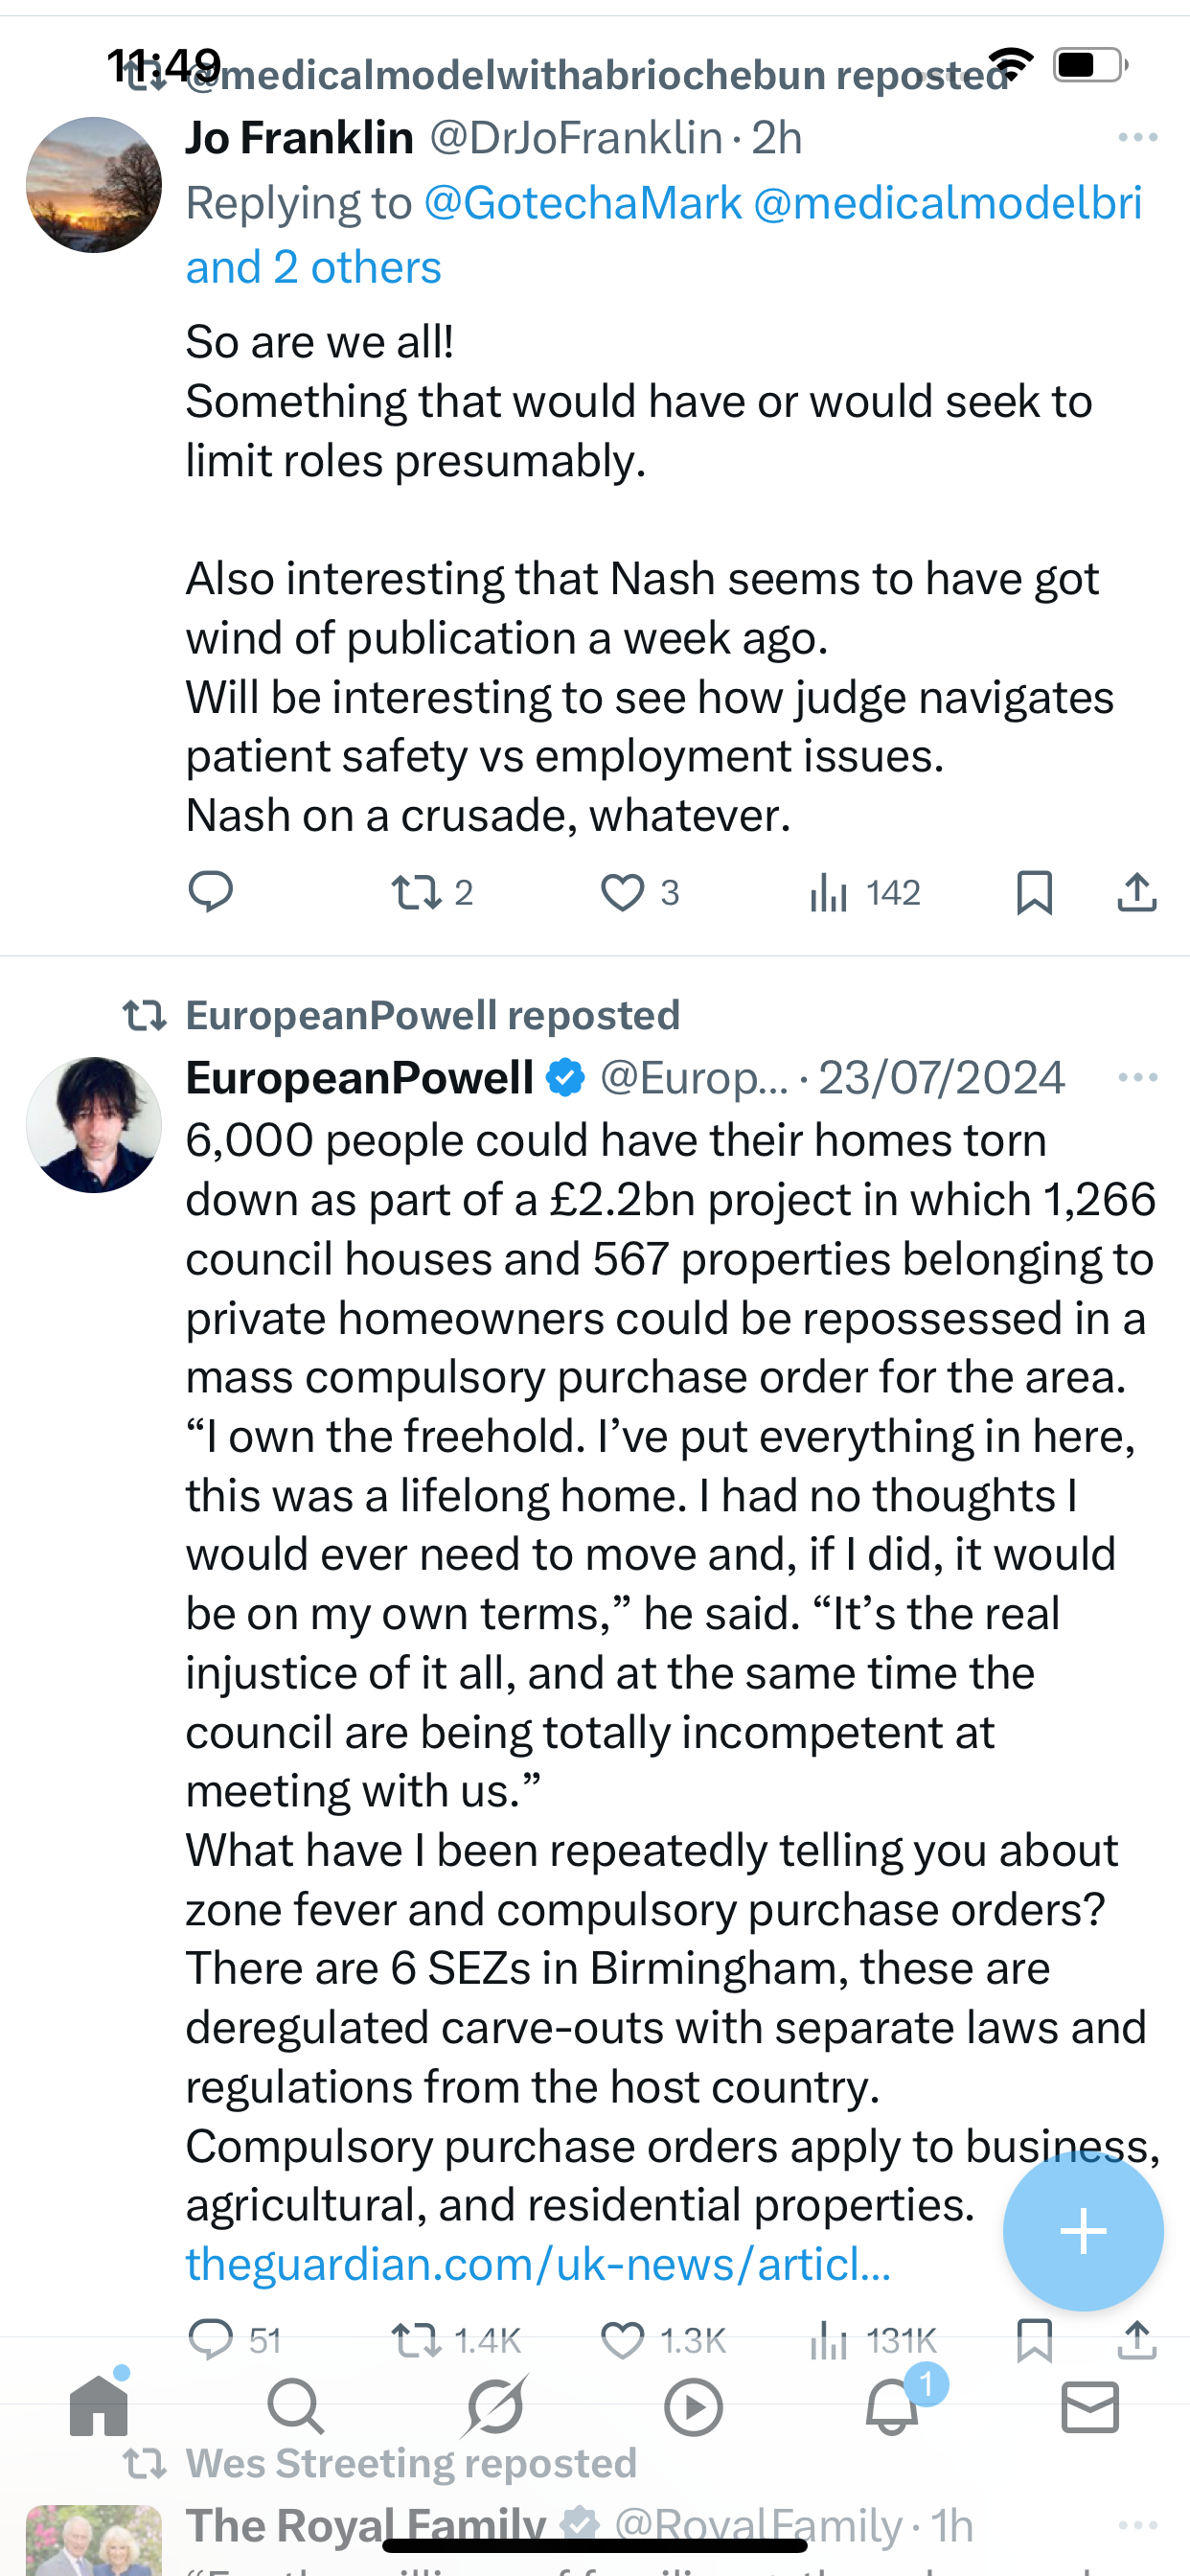Reply to Jo Franklin's tweet

[x=210, y=891]
